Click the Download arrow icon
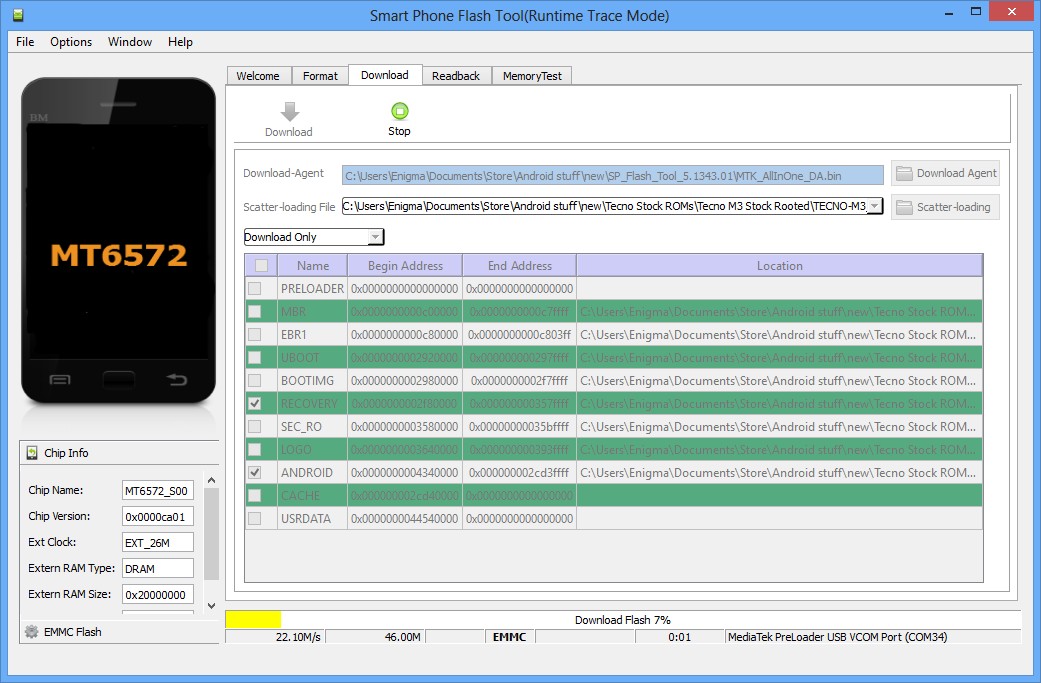The height and width of the screenshot is (683, 1041). (x=288, y=112)
